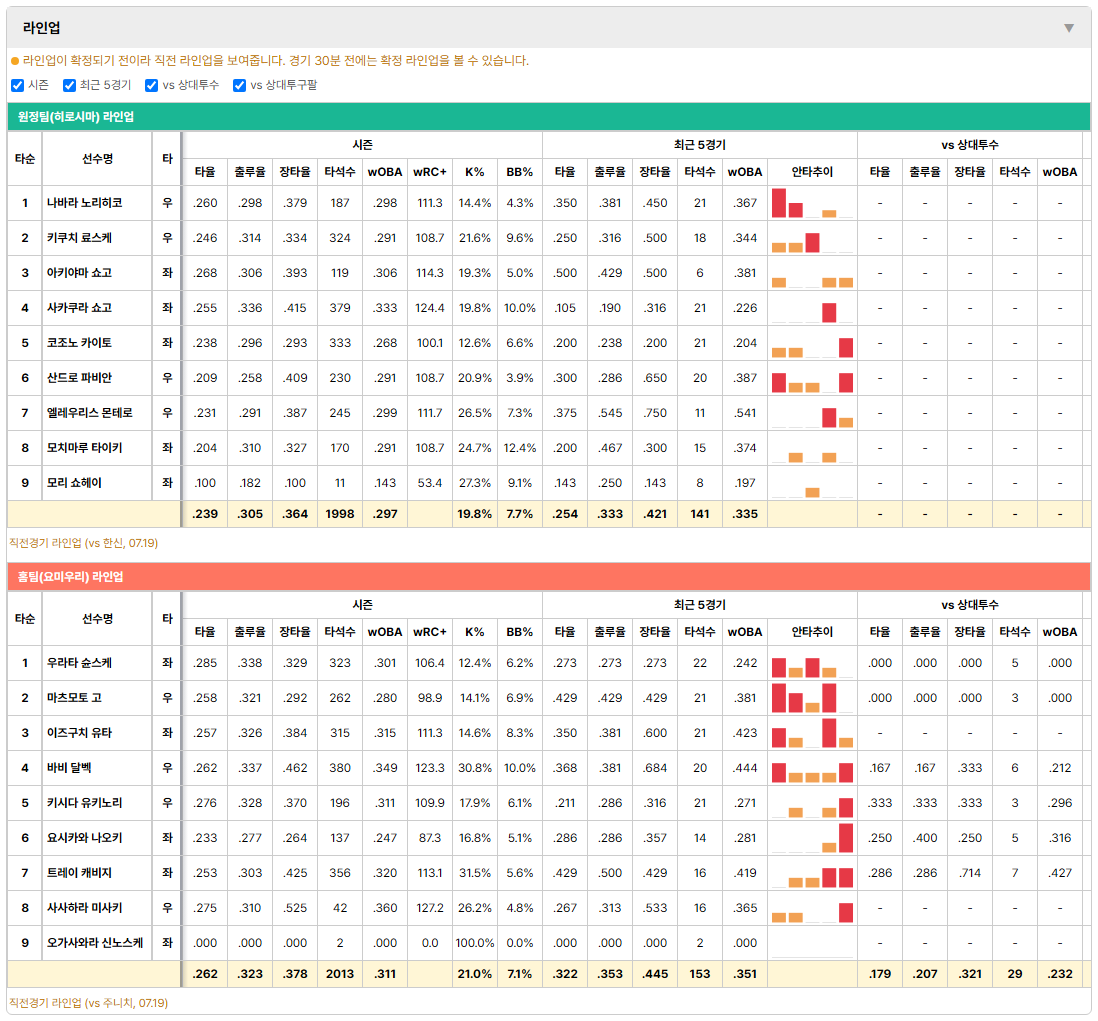Open player 사카쿠라 쇼고
1098x1021 pixels.
pyautogui.click(x=79, y=308)
